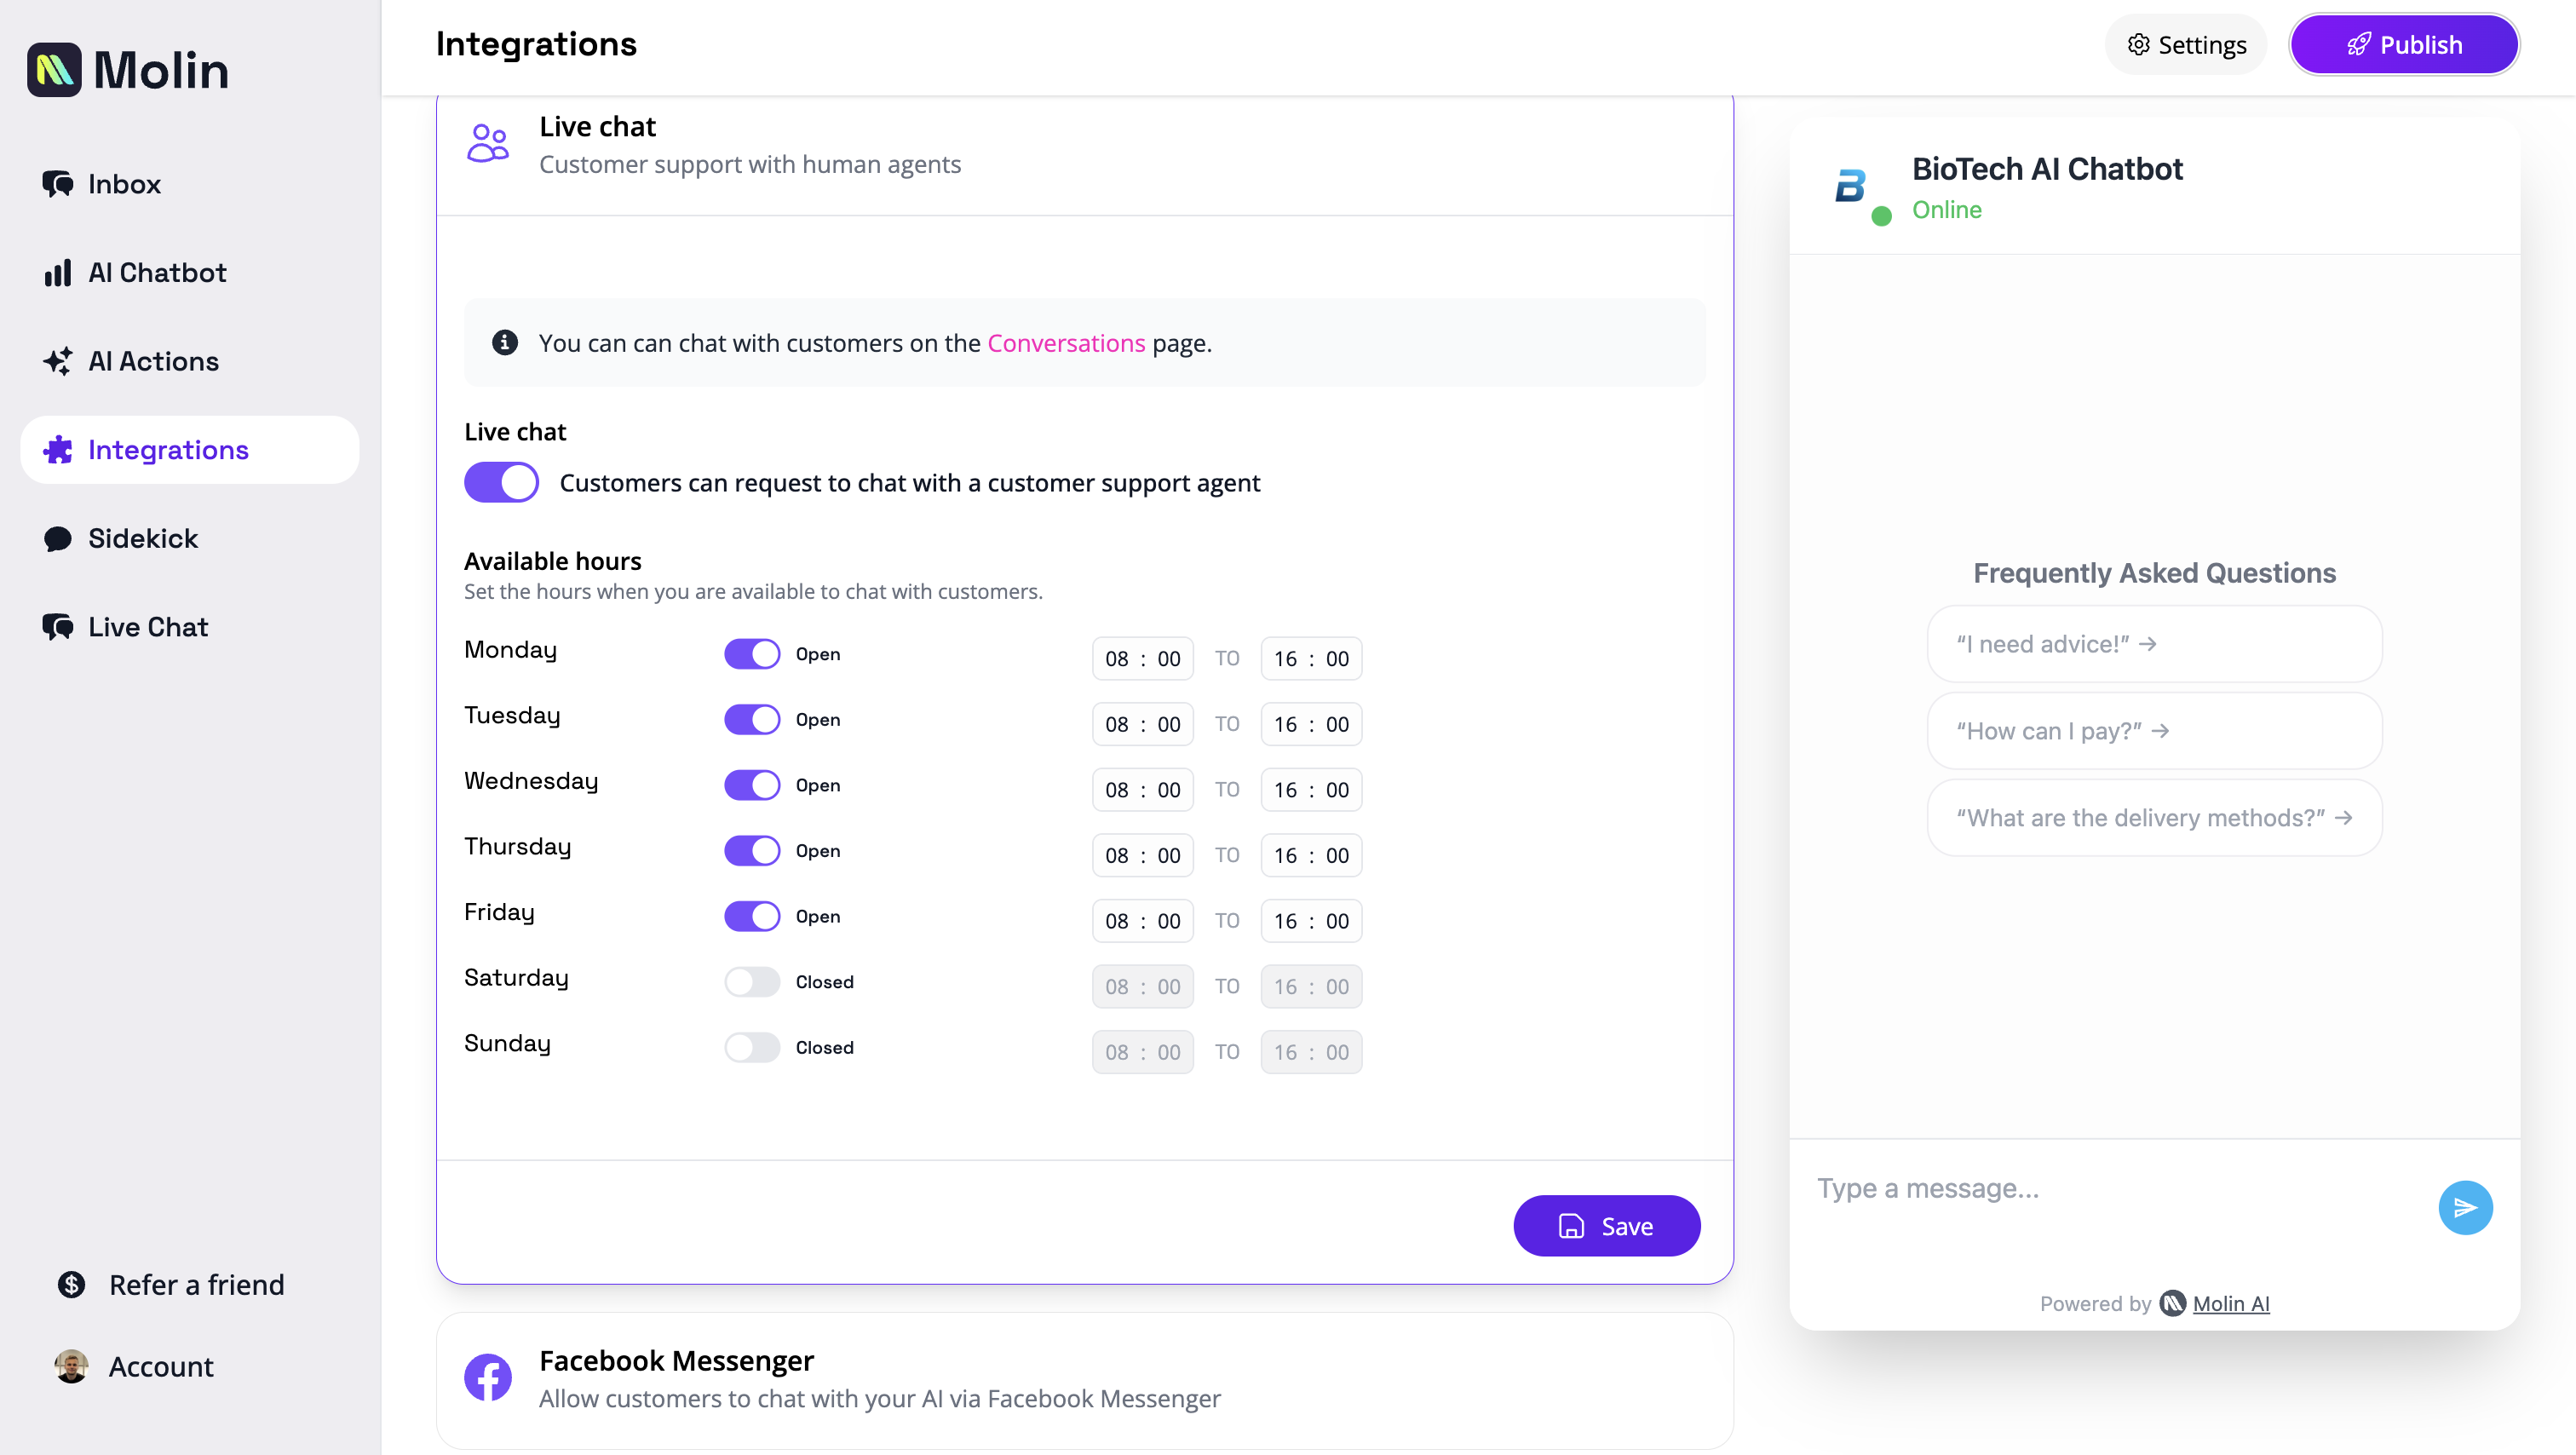Open the Conversations page link
Image resolution: width=2576 pixels, height=1455 pixels.
[x=1066, y=342]
